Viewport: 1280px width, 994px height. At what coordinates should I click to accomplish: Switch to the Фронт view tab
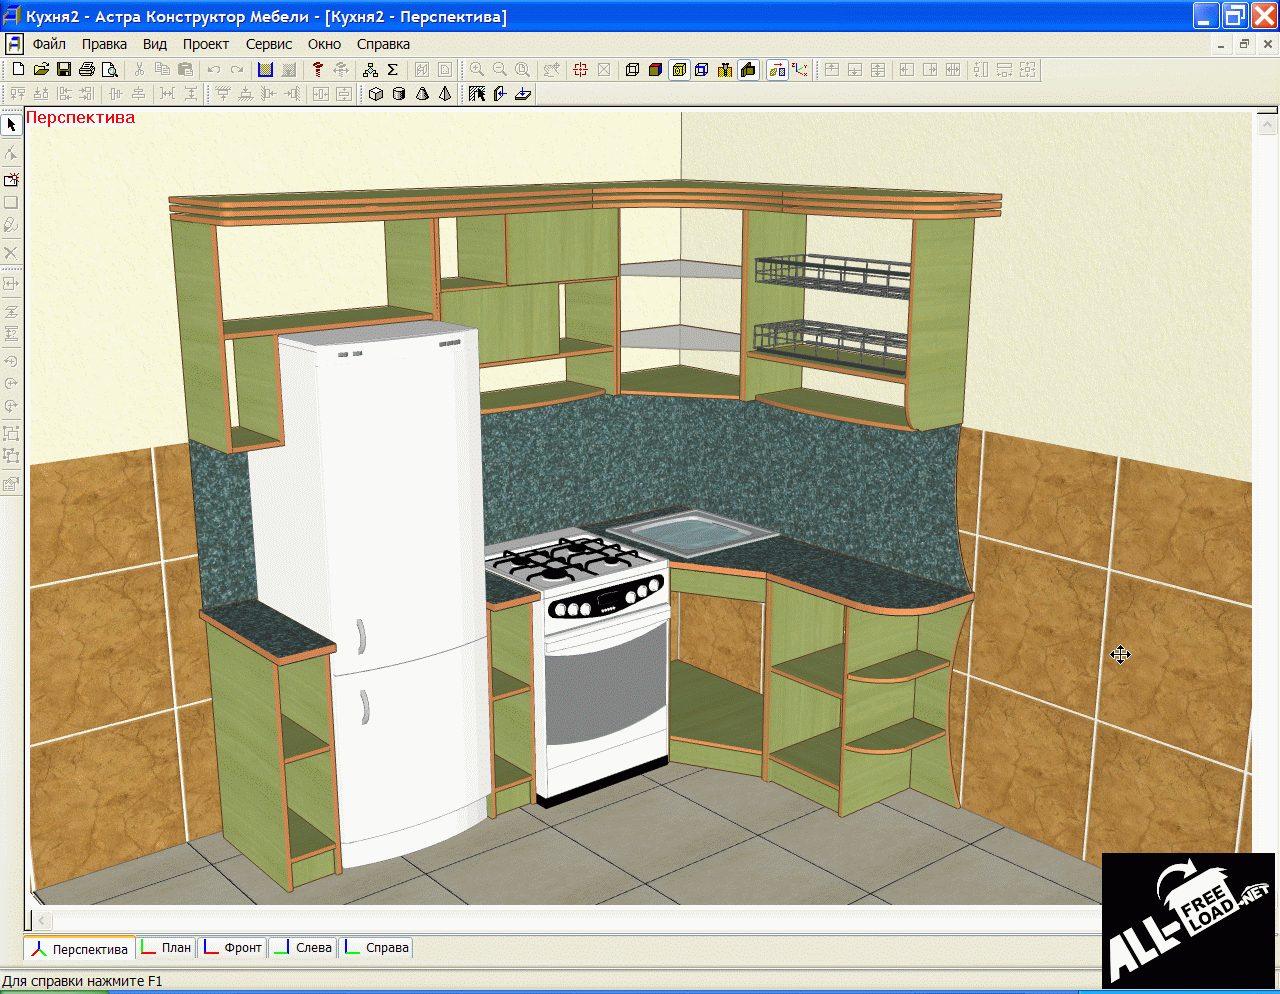point(233,948)
